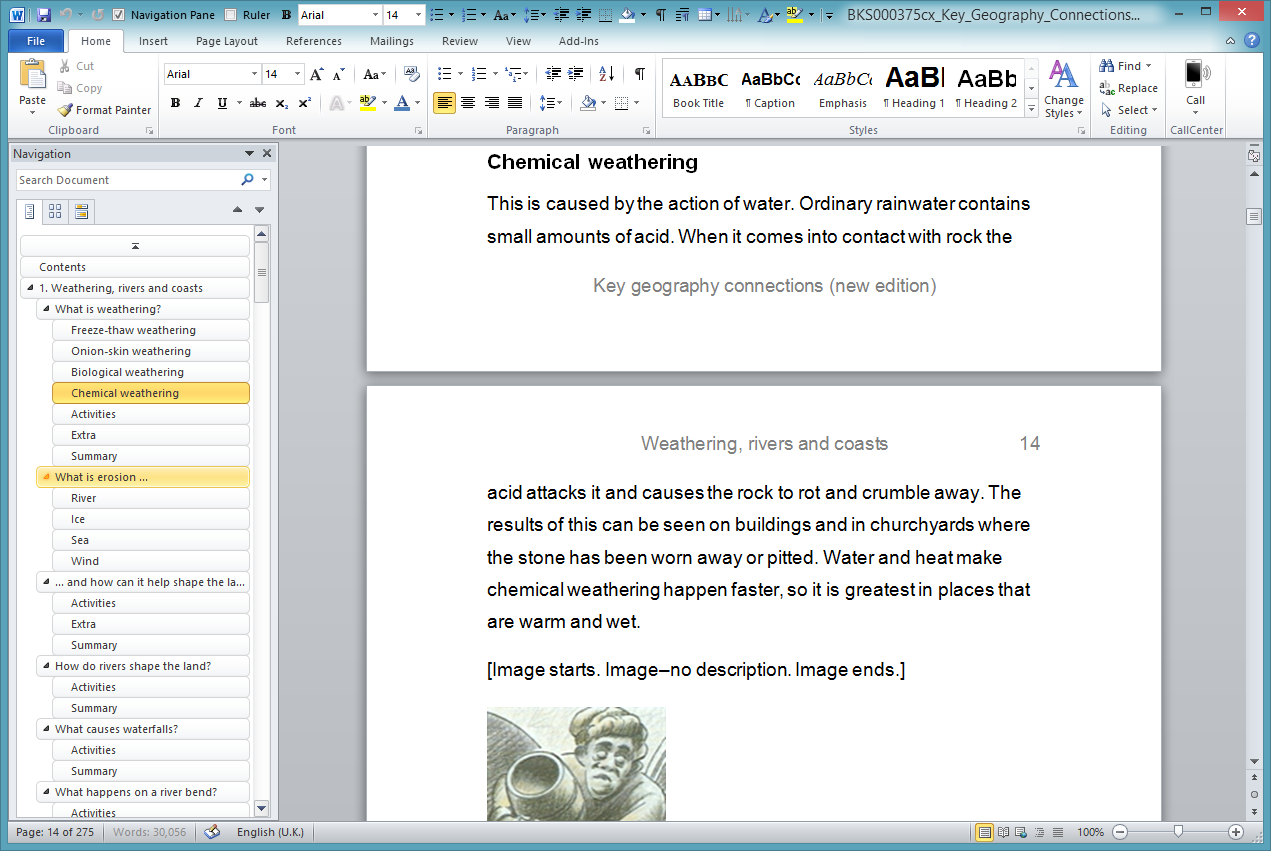1271x851 pixels.
Task: Uncheck the Navigation Pane checkbox
Action: 119,15
